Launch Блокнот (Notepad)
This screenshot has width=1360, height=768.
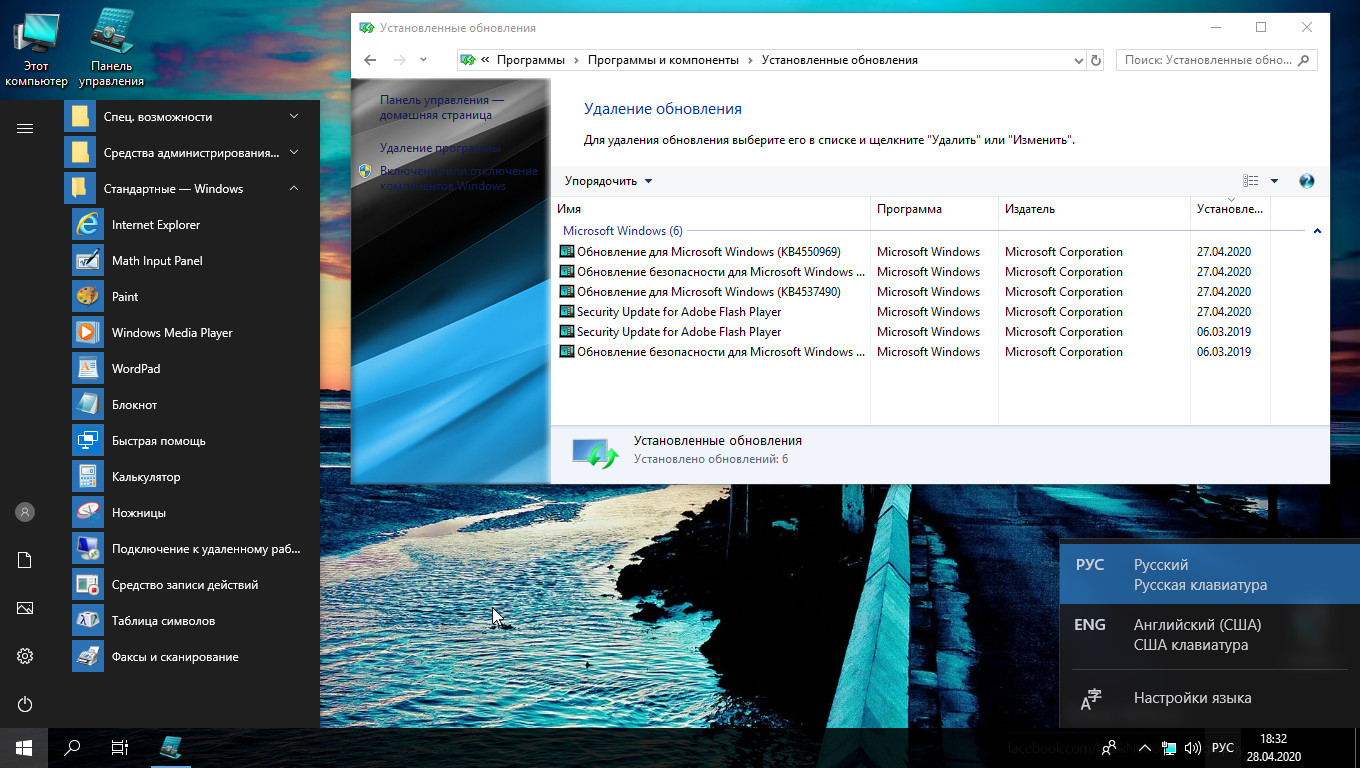(x=186, y=405)
